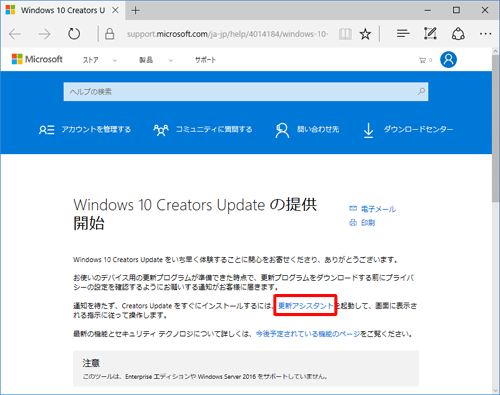Add page to favorites star
Viewport: 500px width, 395px height.
[365, 34]
